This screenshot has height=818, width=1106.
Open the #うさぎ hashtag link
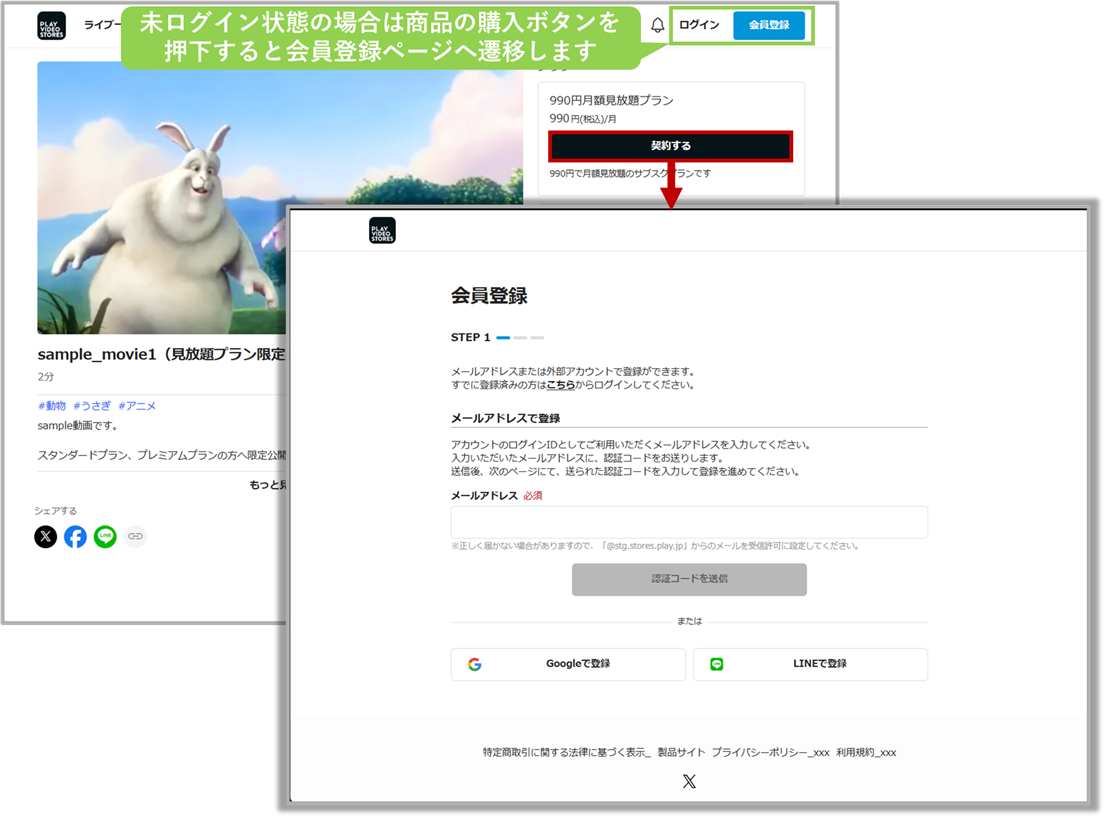92,406
